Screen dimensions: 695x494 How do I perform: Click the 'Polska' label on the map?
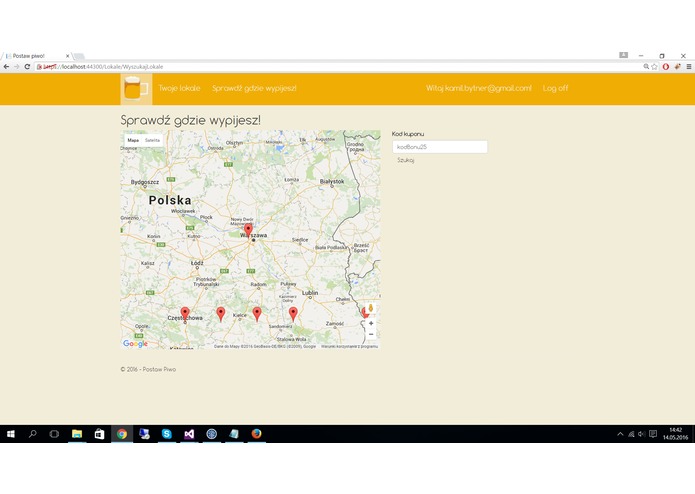[170, 200]
